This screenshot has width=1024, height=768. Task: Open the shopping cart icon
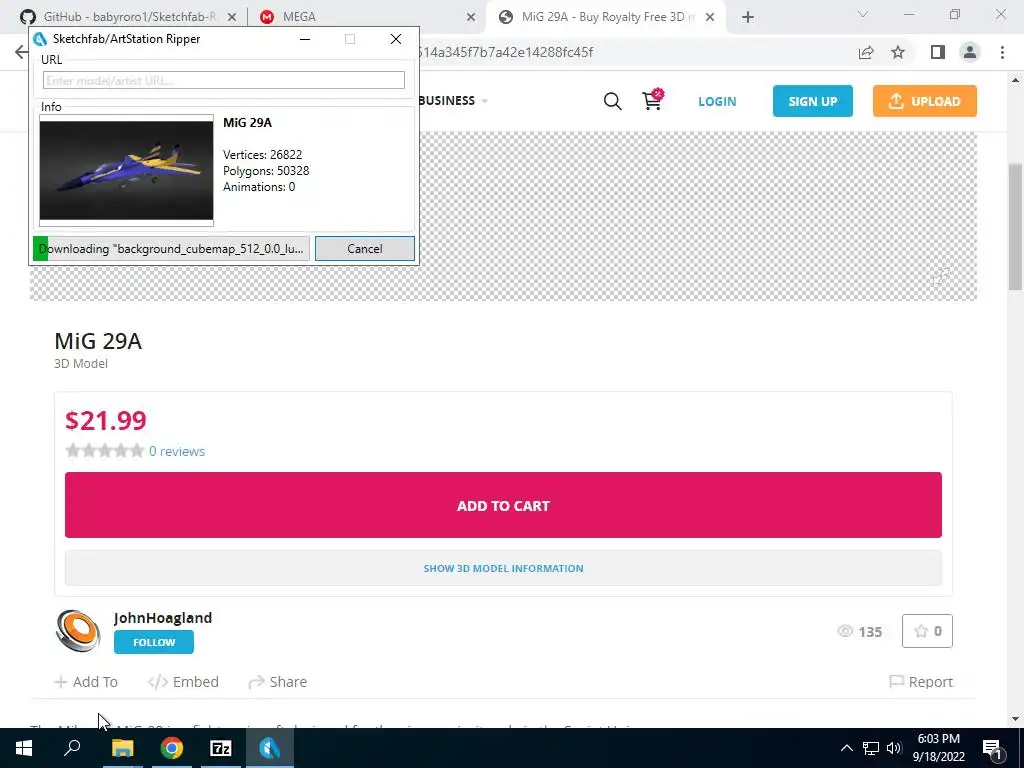point(652,100)
